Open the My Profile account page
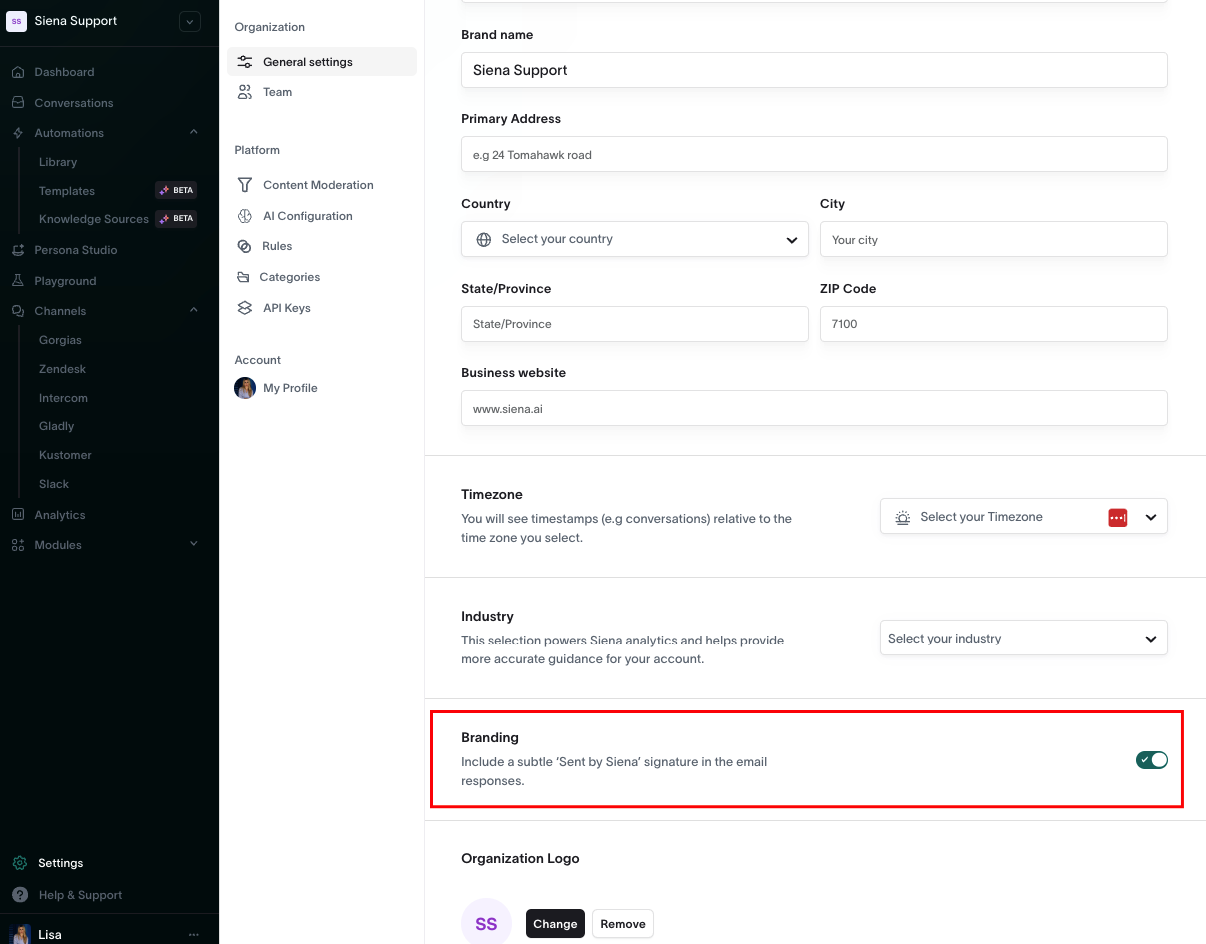The width and height of the screenshot is (1206, 944). coord(290,388)
